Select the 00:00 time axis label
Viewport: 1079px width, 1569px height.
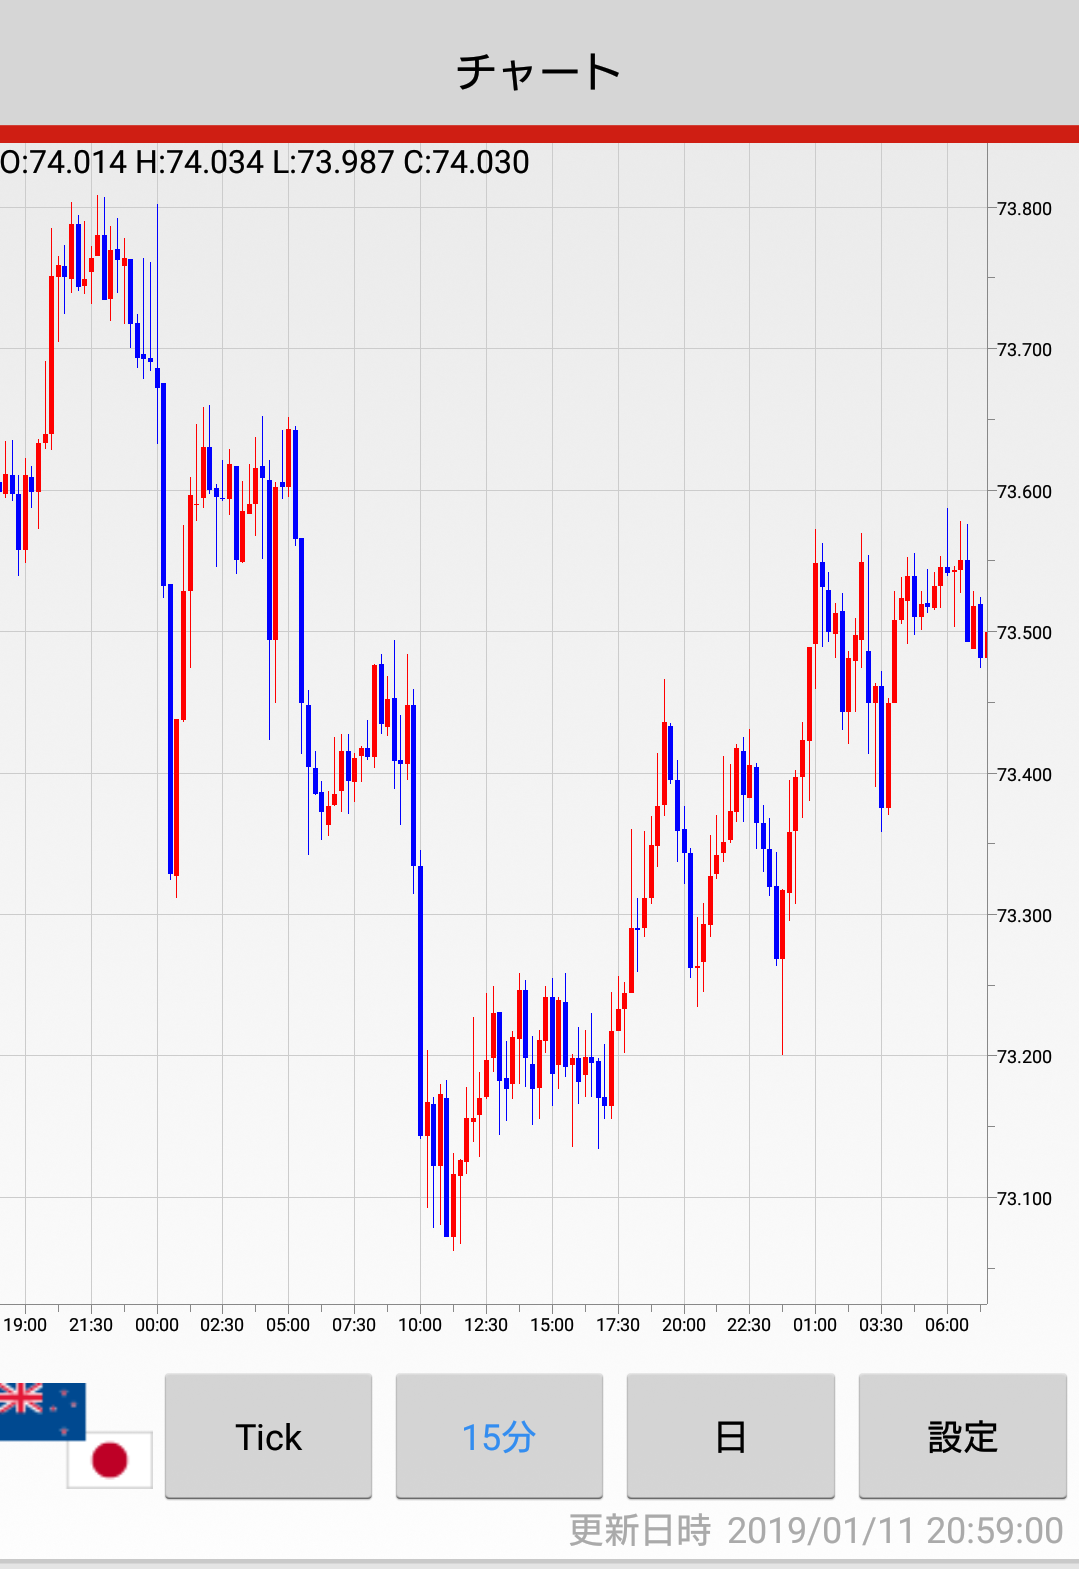click(157, 1325)
